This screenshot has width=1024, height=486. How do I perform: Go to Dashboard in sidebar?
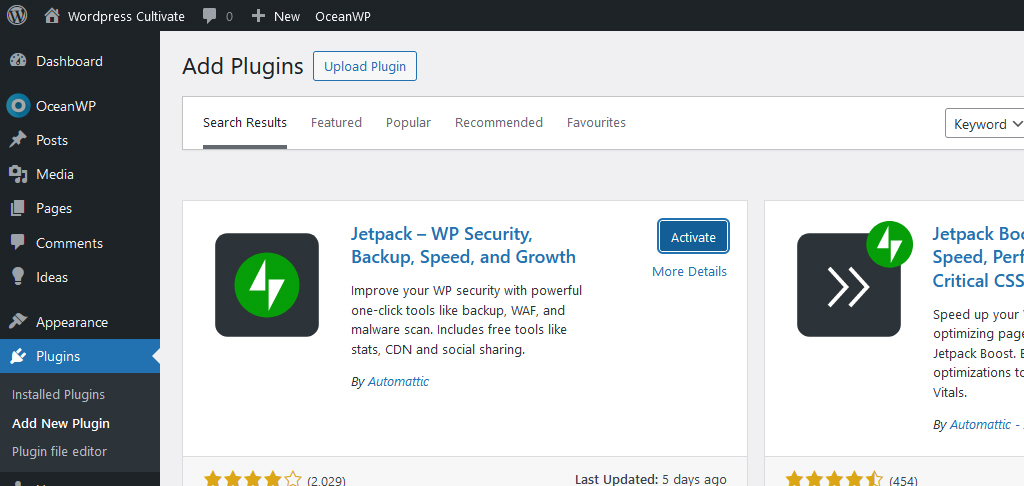tap(69, 61)
